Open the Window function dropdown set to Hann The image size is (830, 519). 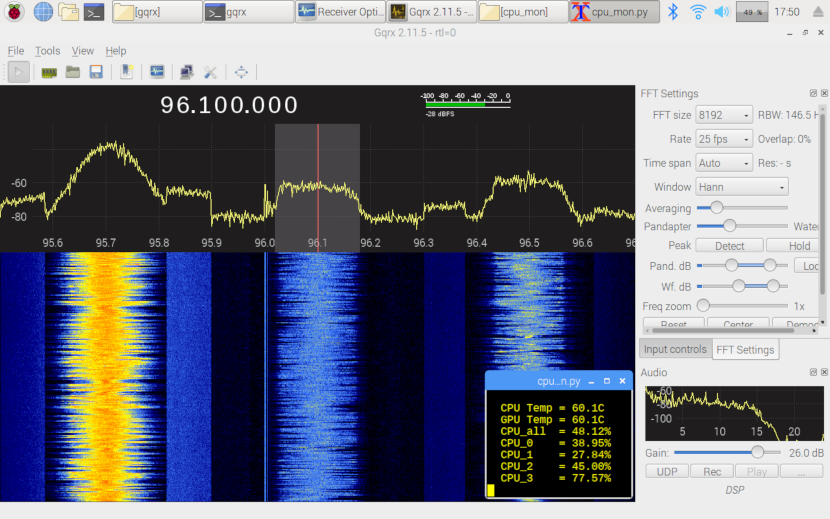(742, 187)
